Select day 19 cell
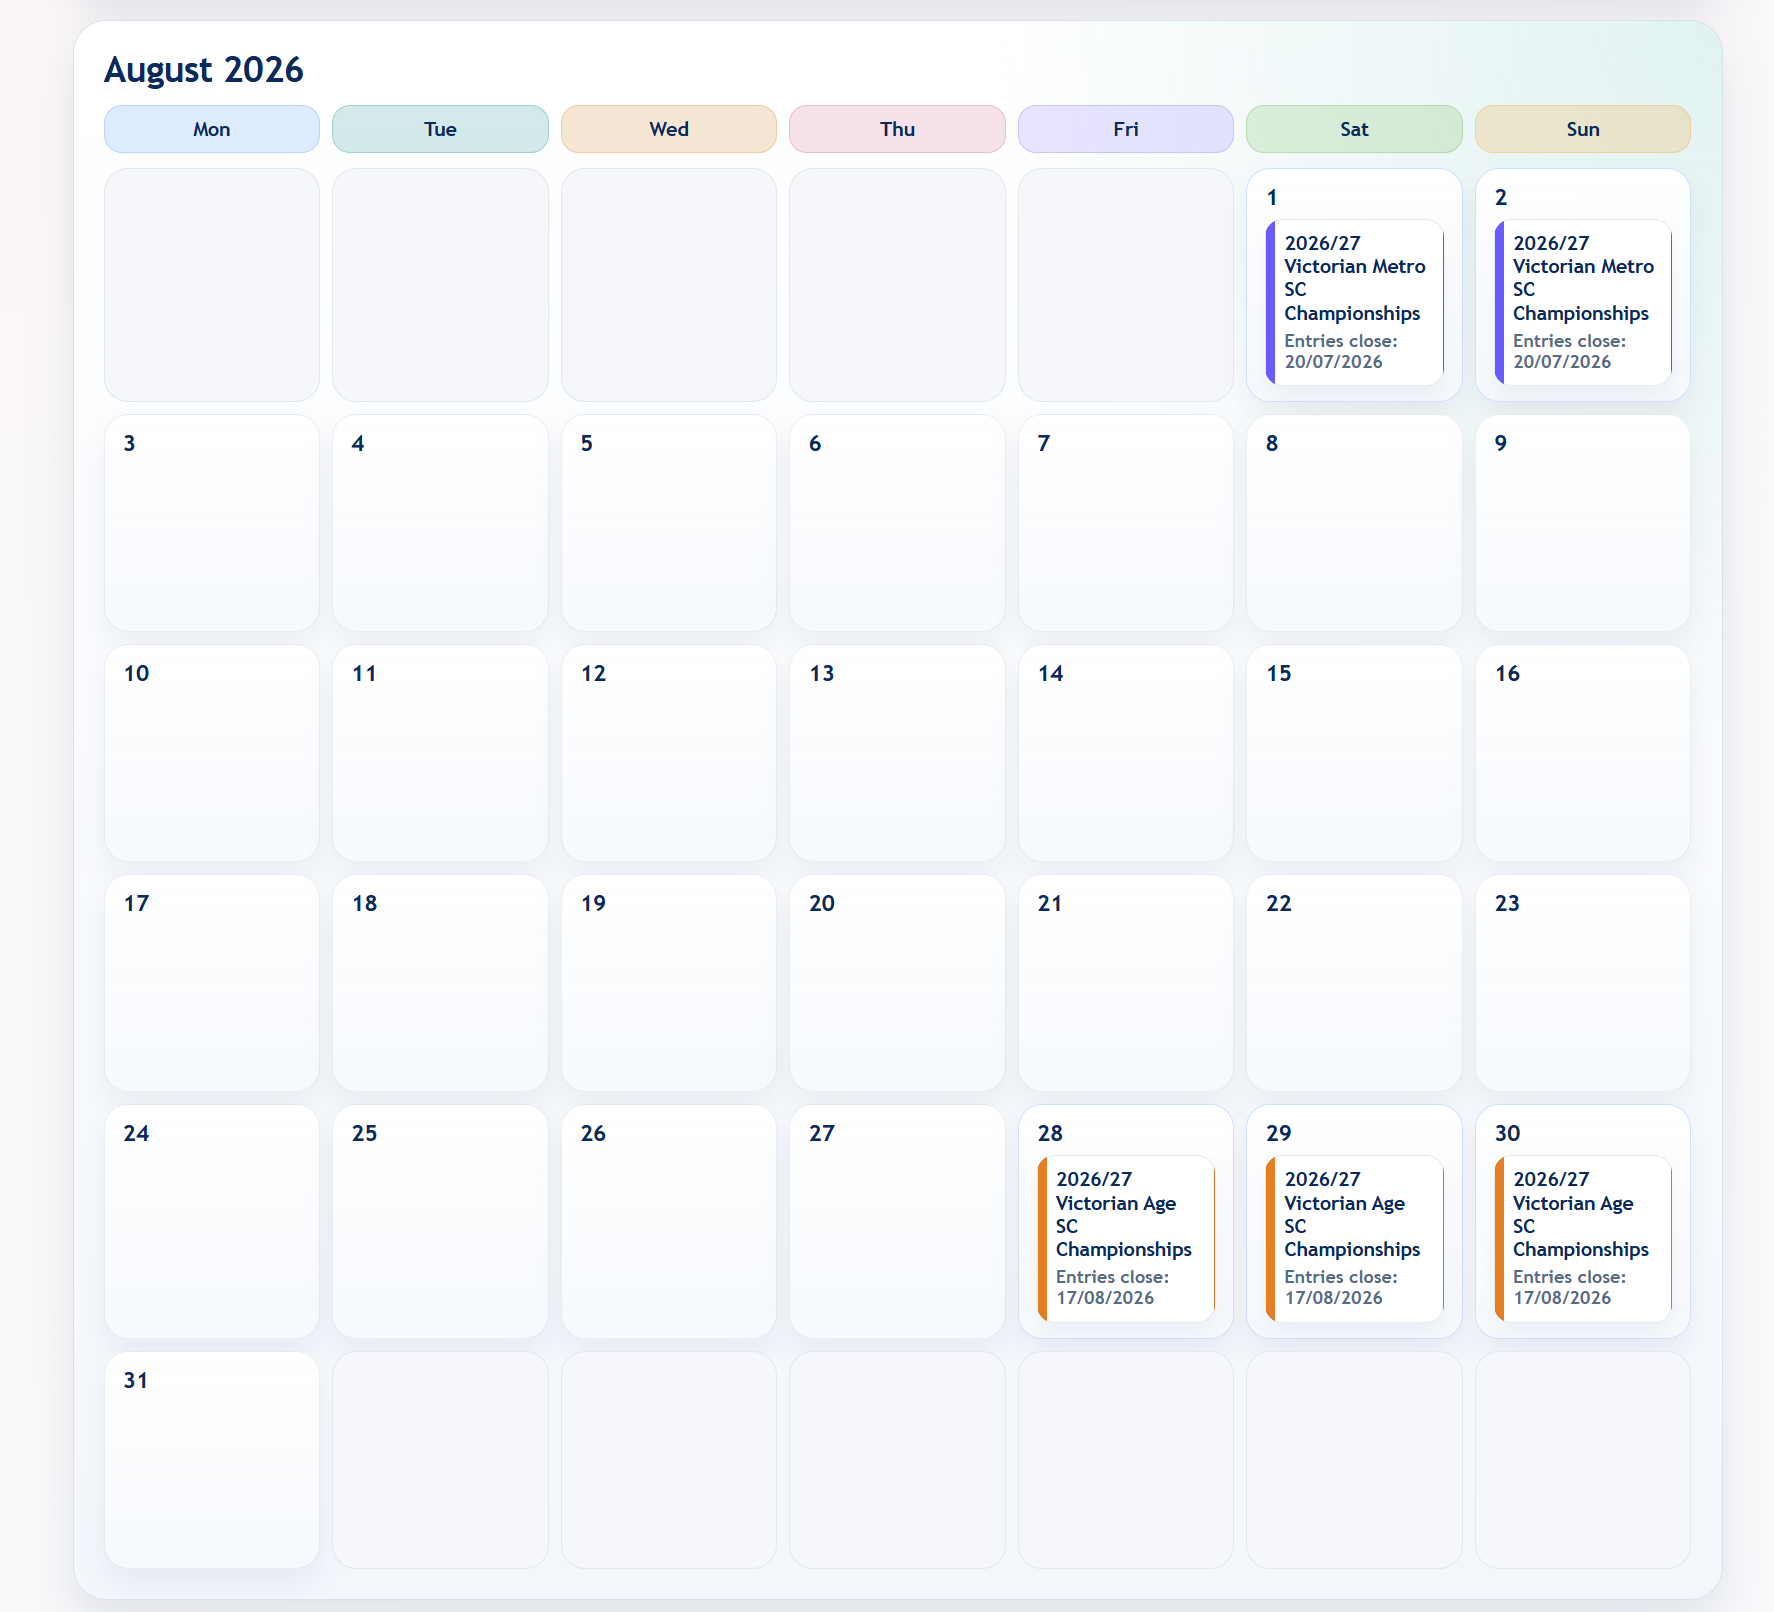 [669, 983]
